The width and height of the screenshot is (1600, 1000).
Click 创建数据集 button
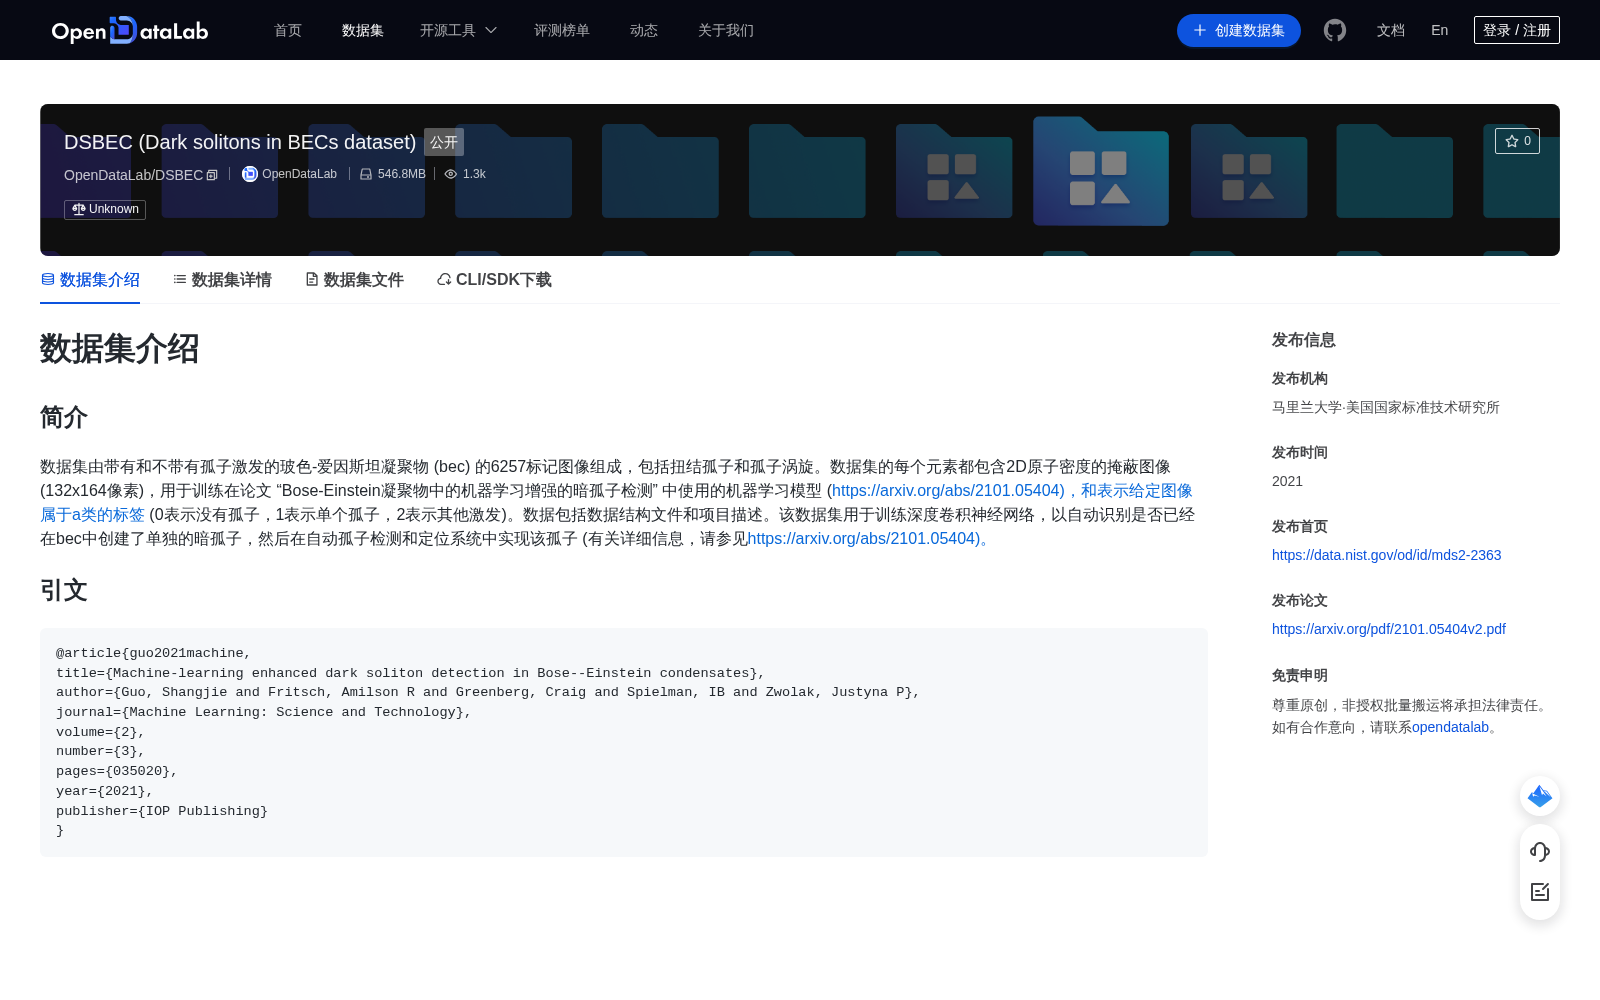(1239, 30)
